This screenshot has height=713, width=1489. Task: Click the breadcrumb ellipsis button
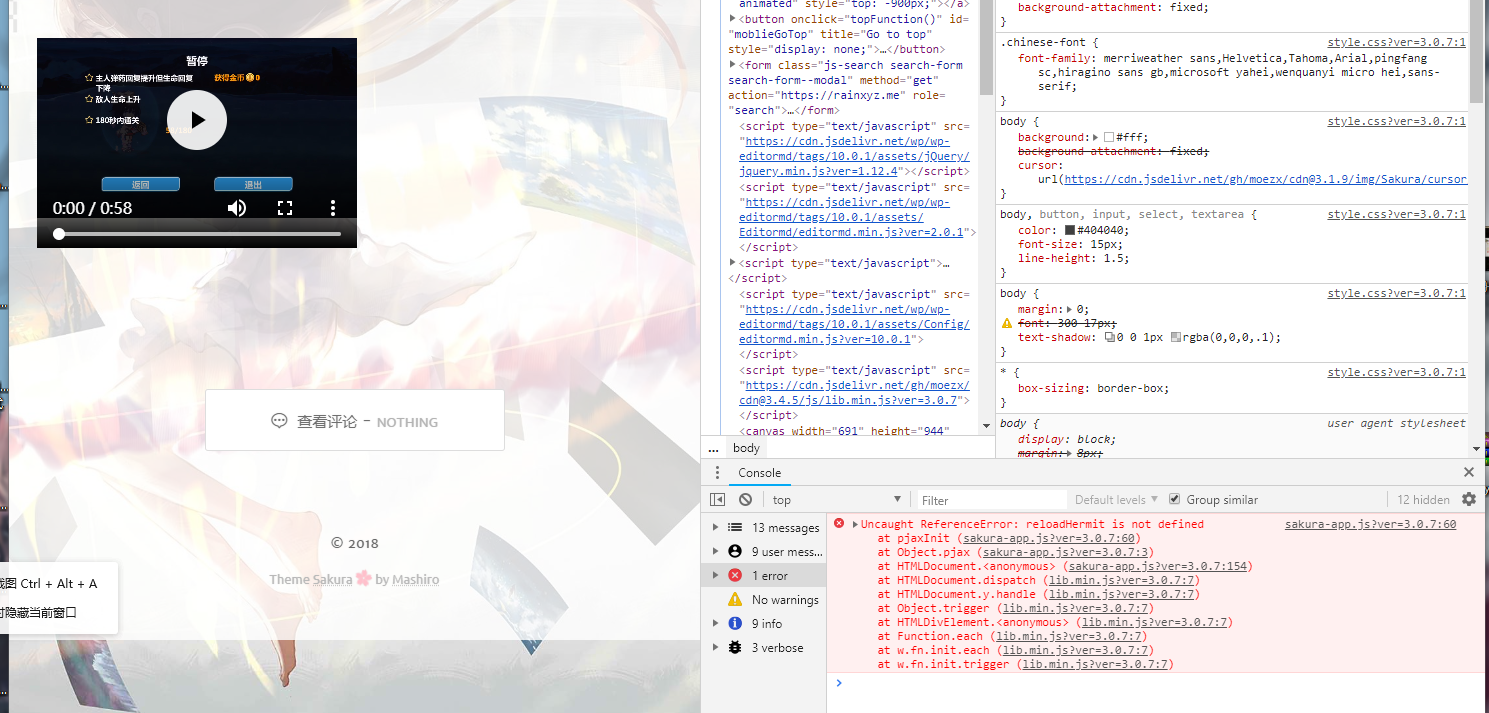tap(713, 448)
